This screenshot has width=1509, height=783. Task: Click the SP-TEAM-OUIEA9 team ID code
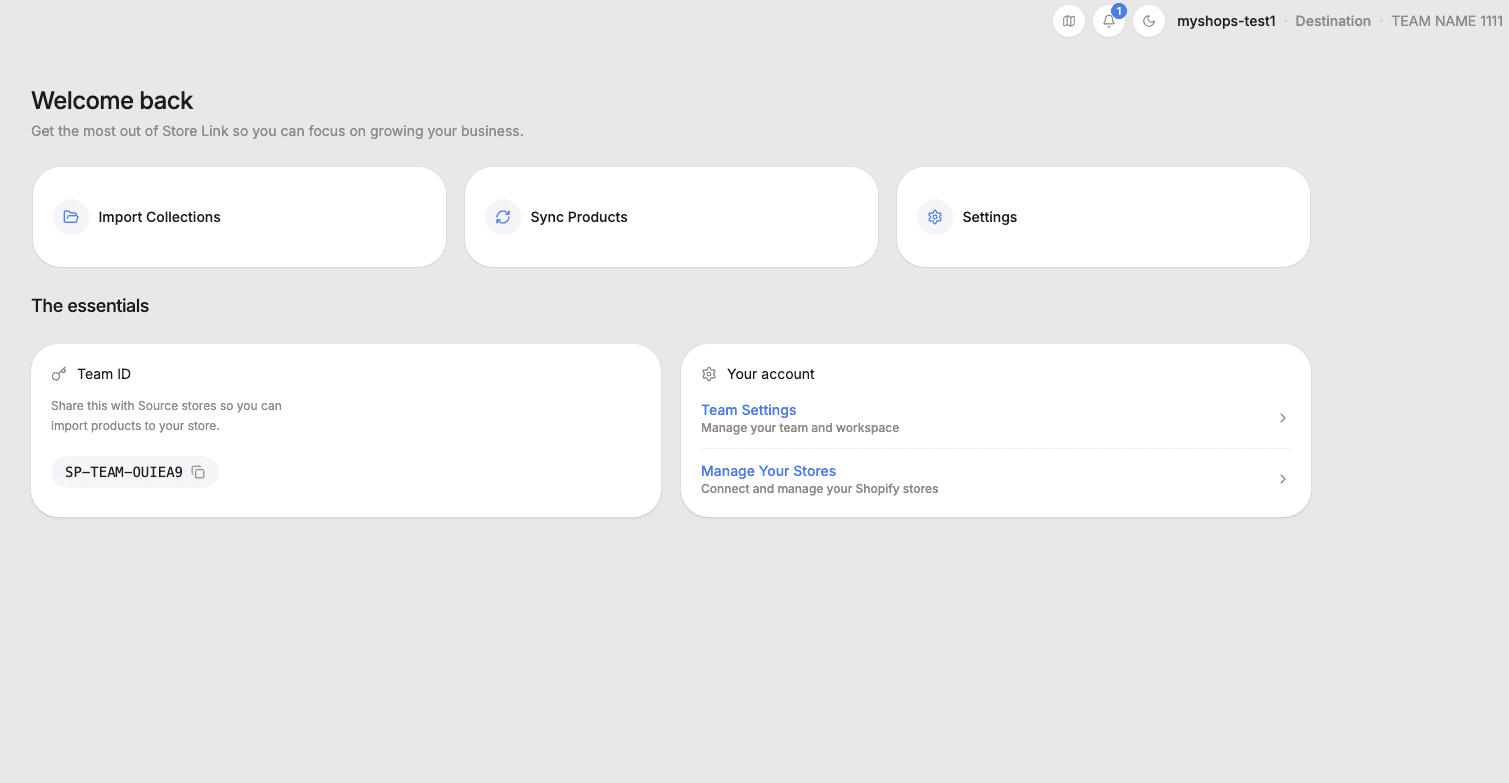(x=124, y=472)
